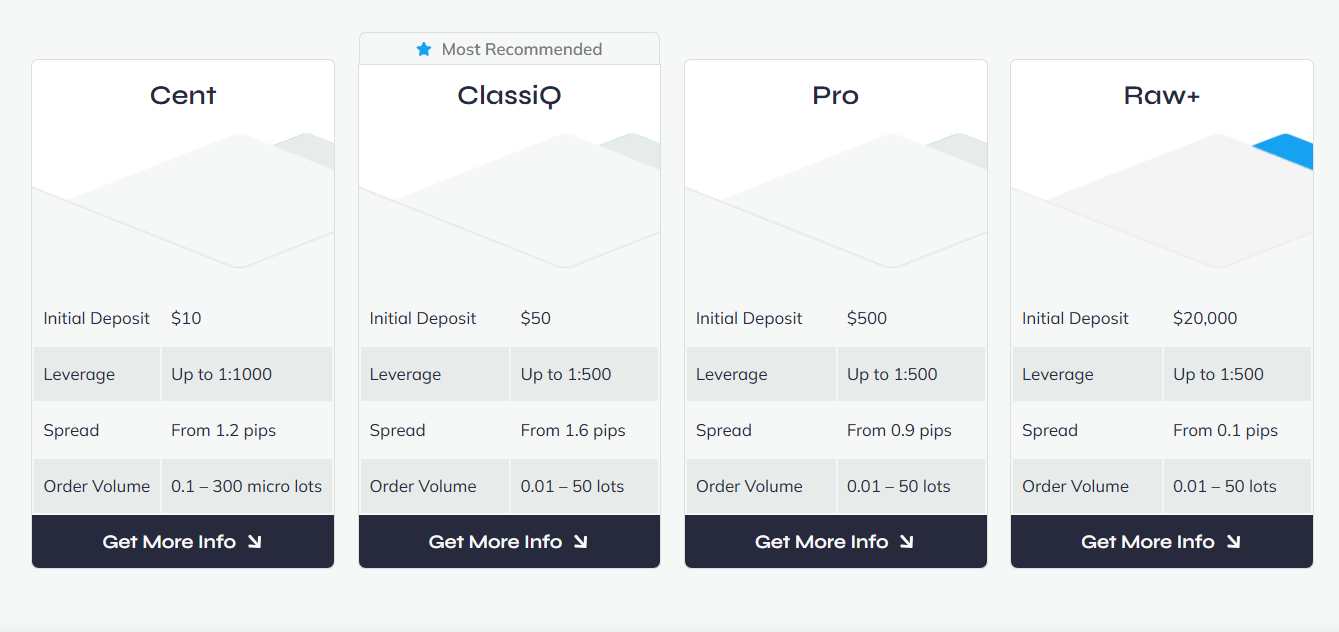Screen dimensions: 1339x632
Task: Click the arrow icon on Cent's button
Action: pos(254,542)
